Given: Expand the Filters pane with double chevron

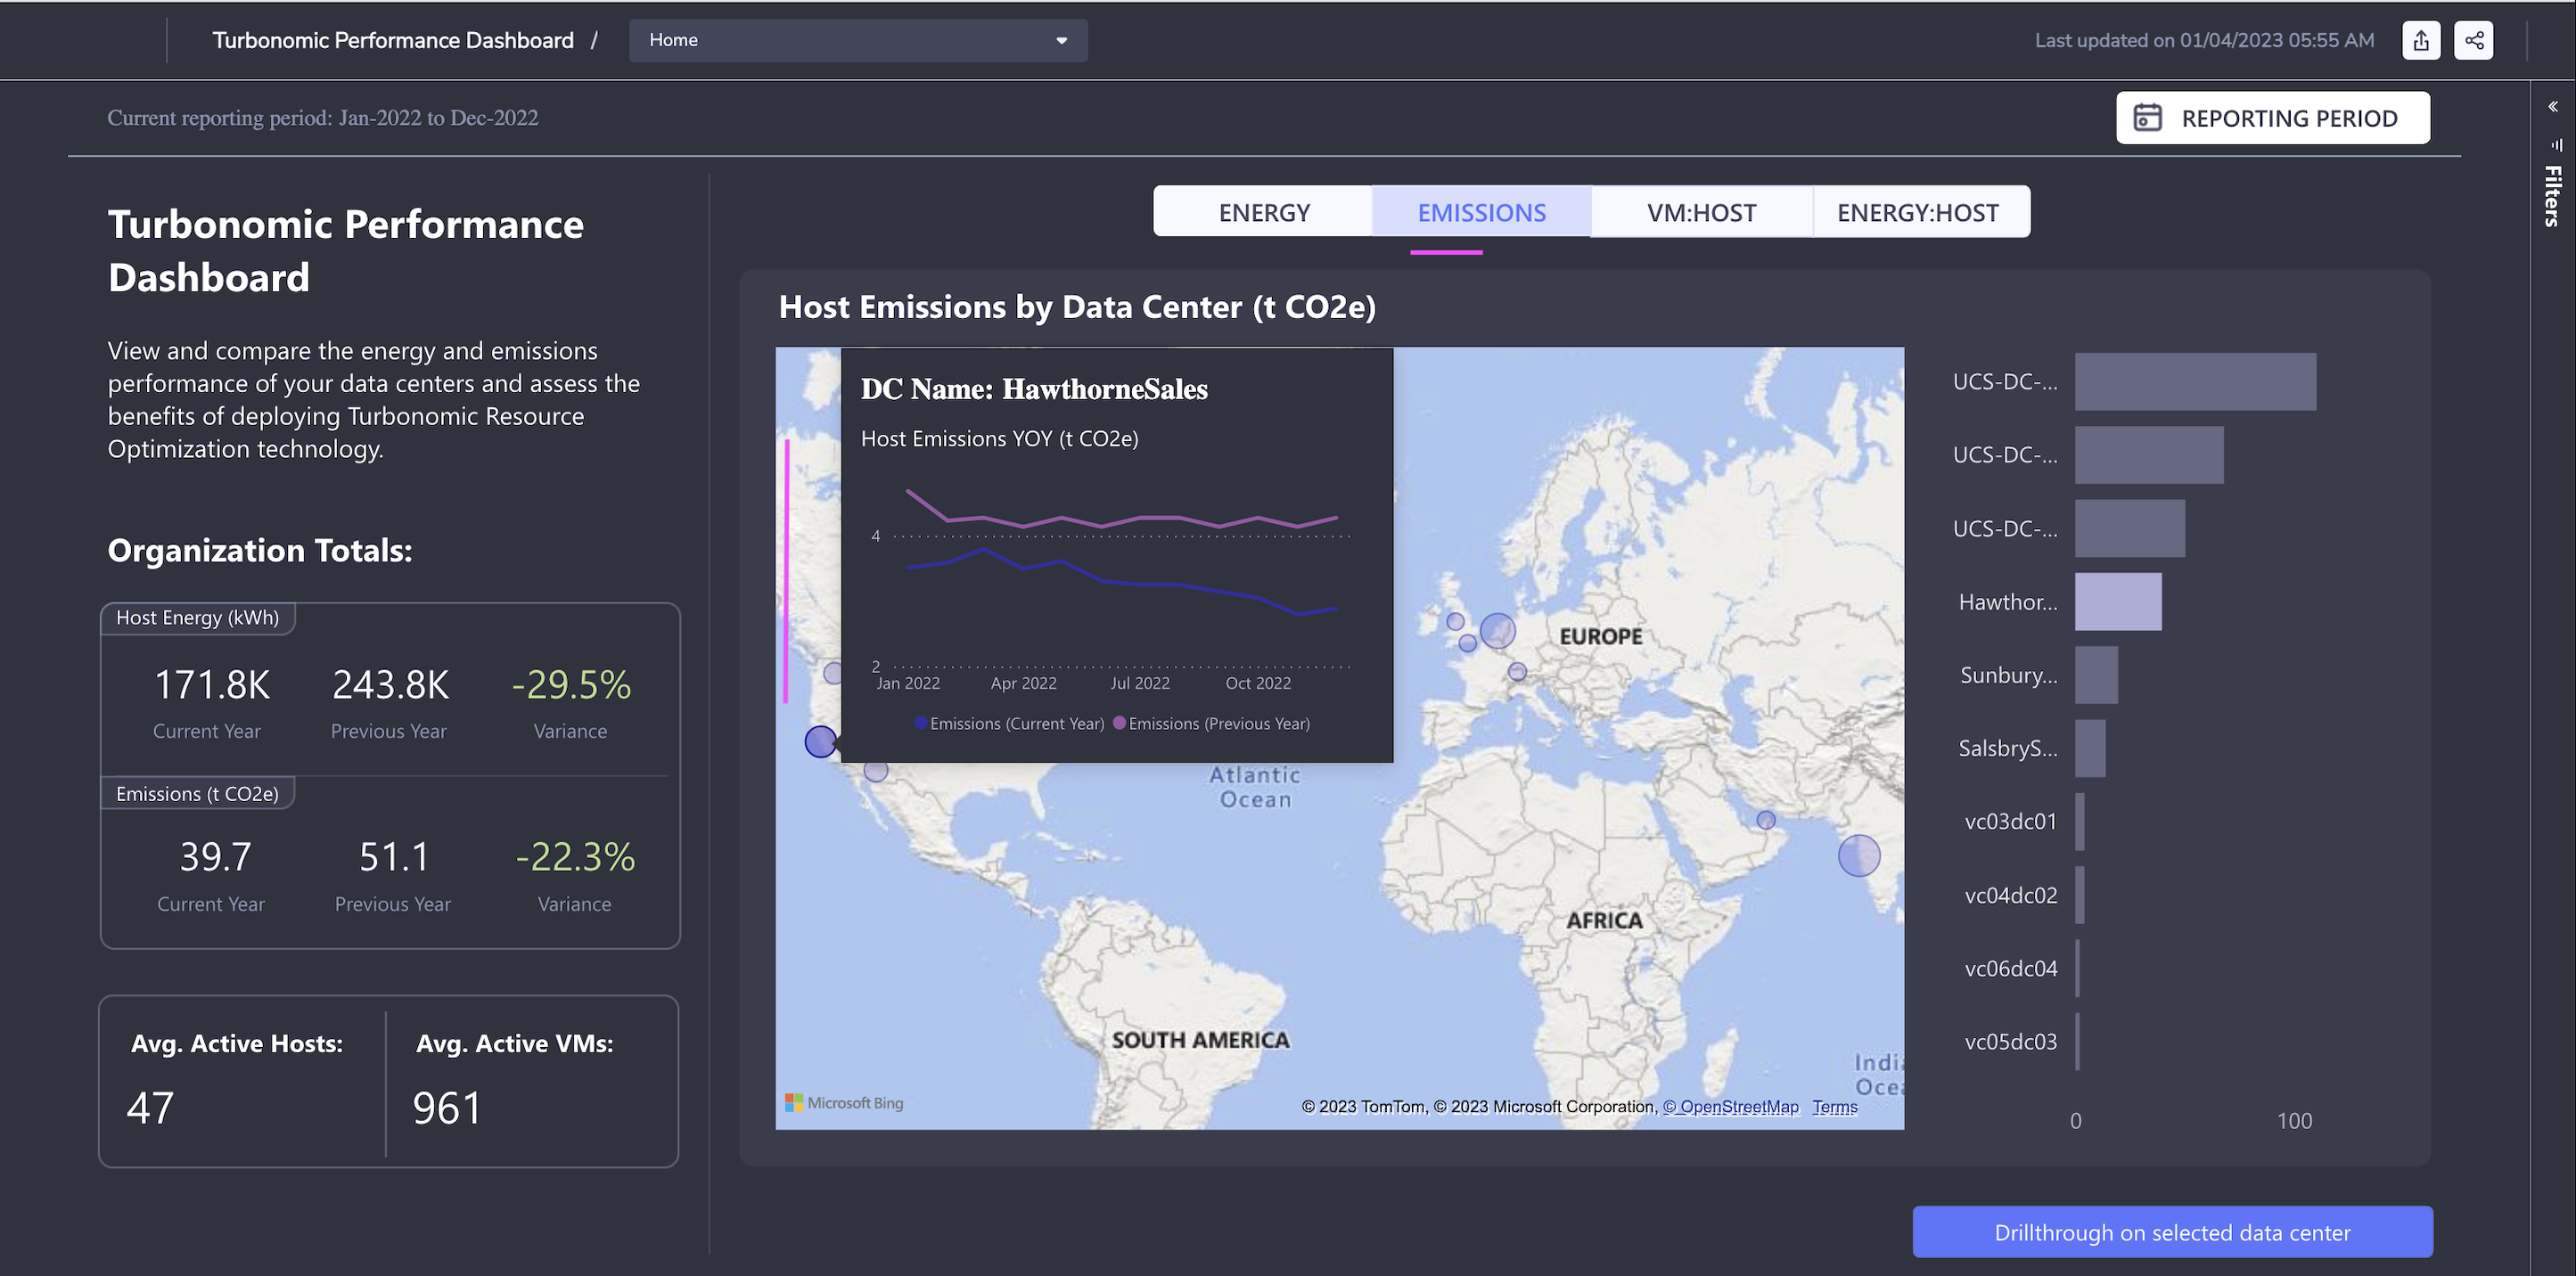Looking at the screenshot, I should point(2553,106).
